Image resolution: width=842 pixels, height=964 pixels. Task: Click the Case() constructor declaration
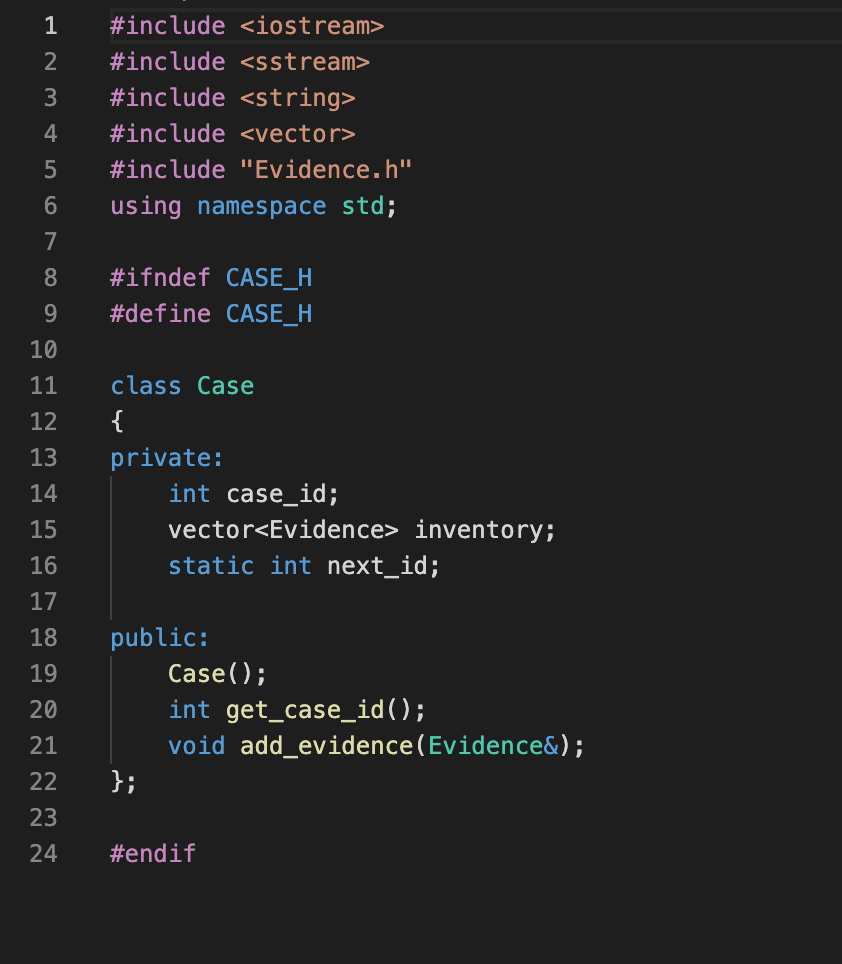[218, 674]
